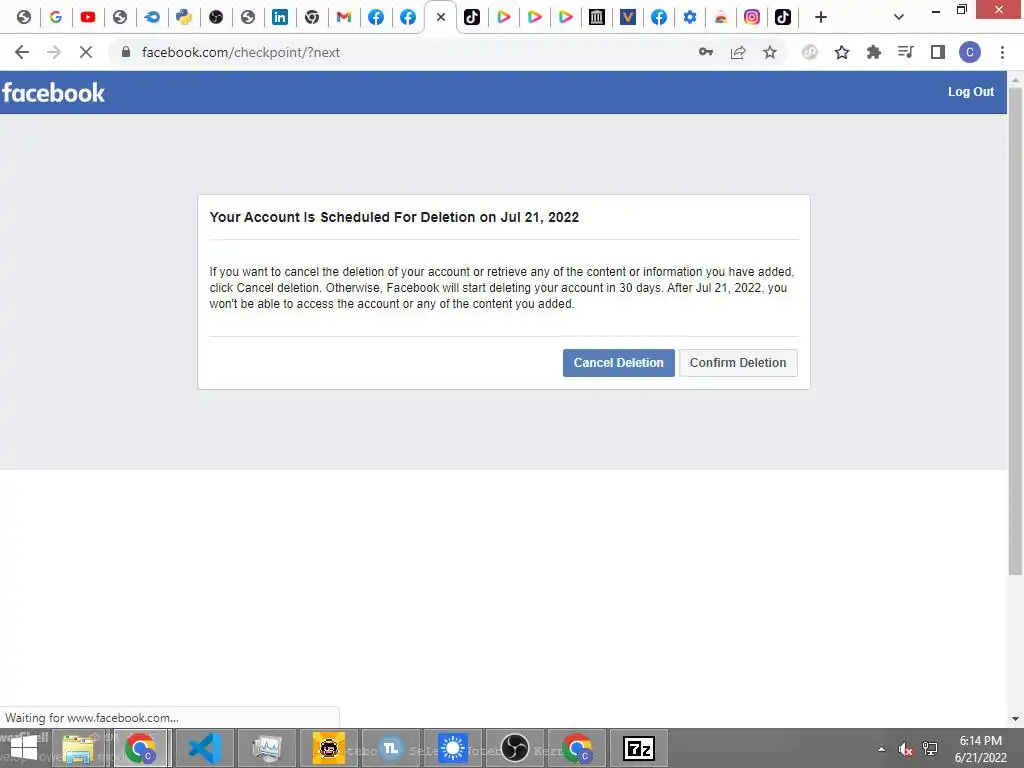Switch to the LinkedIn tab
This screenshot has width=1024, height=768.
tap(280, 17)
